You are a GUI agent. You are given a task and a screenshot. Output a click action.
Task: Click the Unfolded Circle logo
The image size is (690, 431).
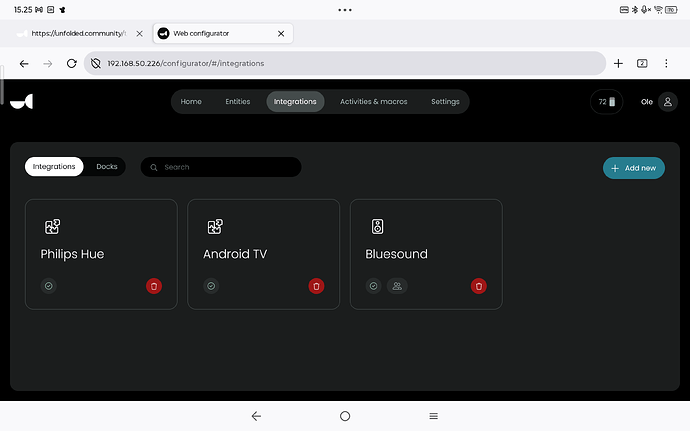[22, 102]
